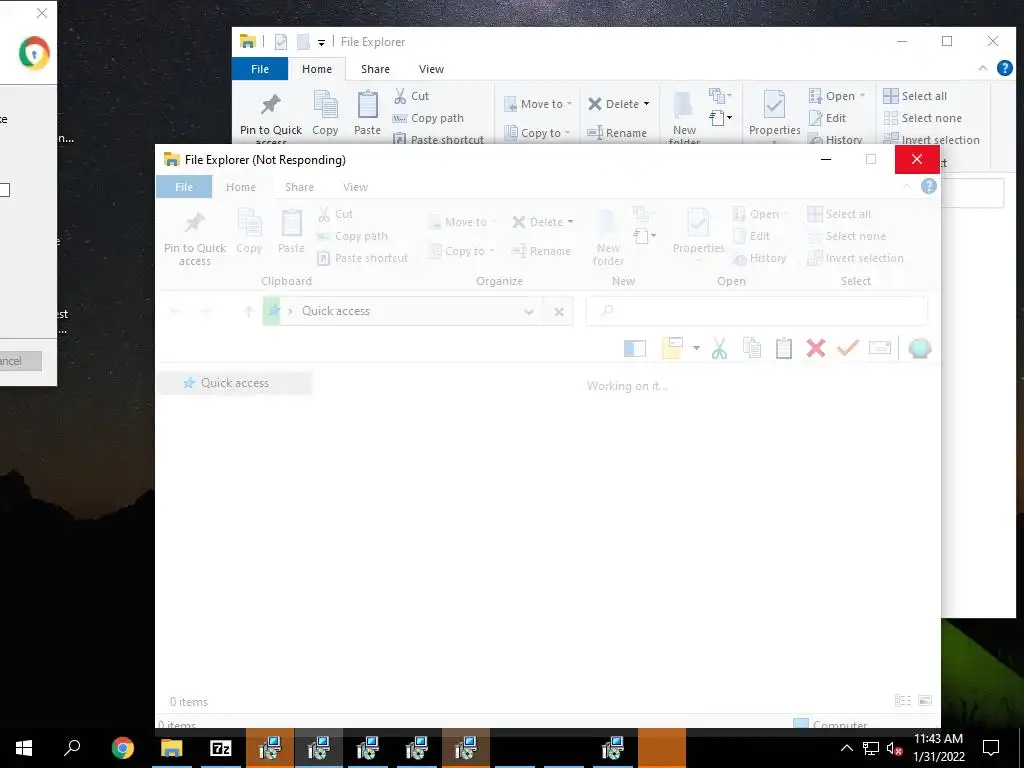Click Copy path in back File Explorer ribbon
1024x768 pixels.
[428, 118]
